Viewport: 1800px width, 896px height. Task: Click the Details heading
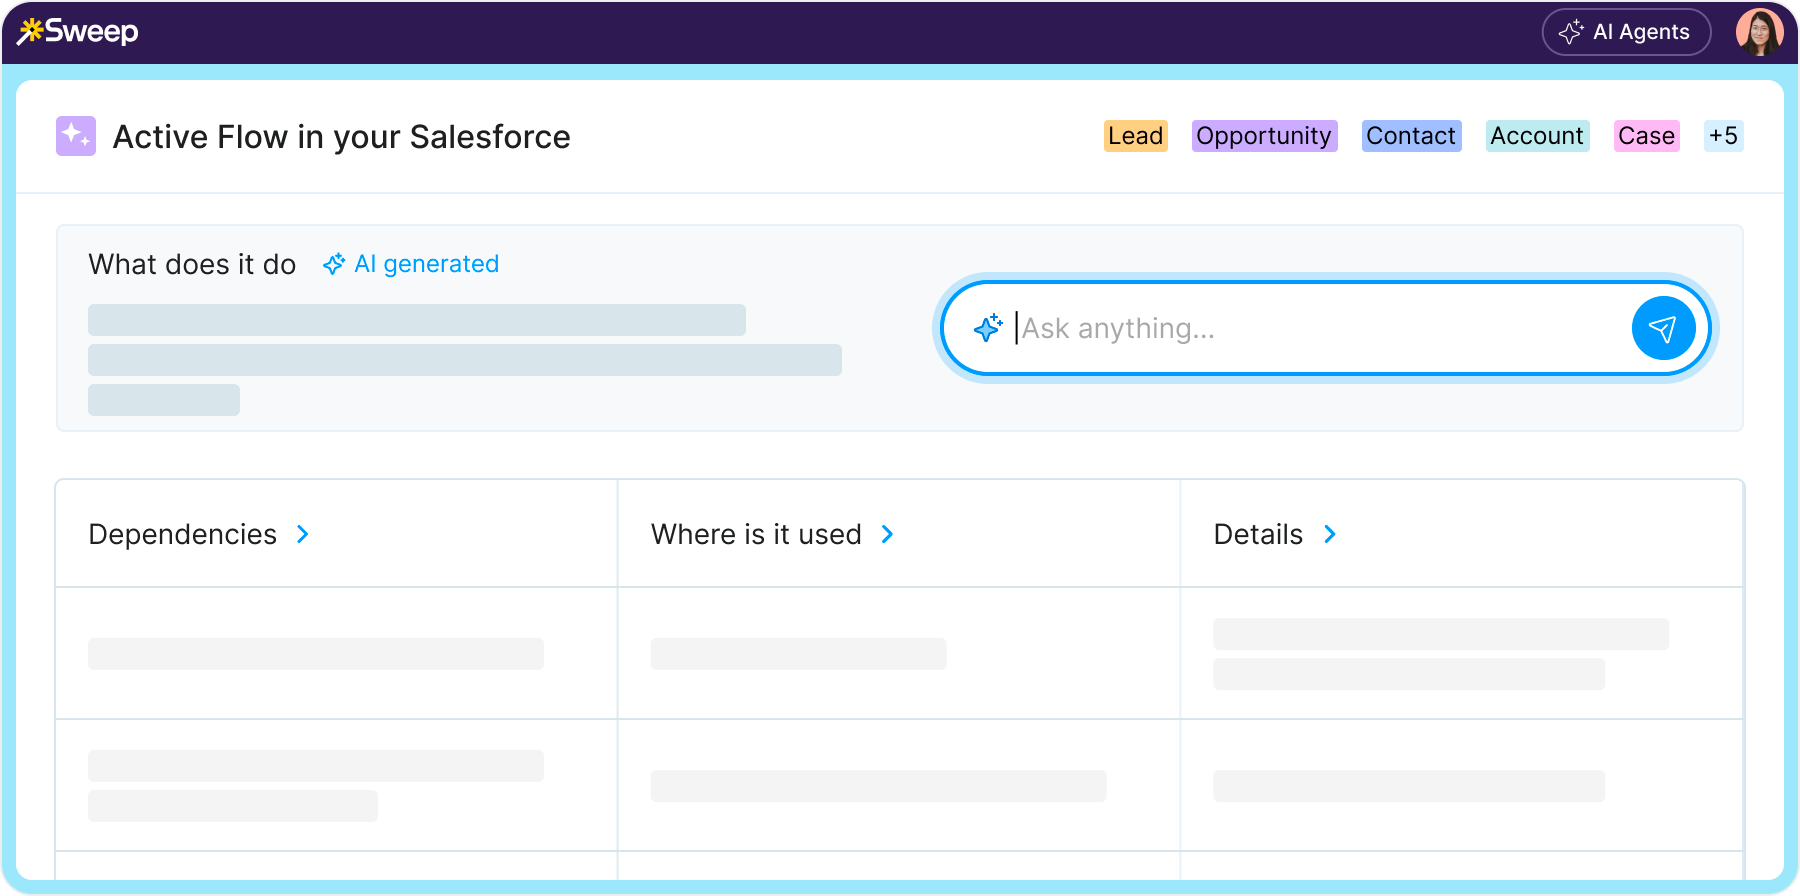click(1258, 535)
